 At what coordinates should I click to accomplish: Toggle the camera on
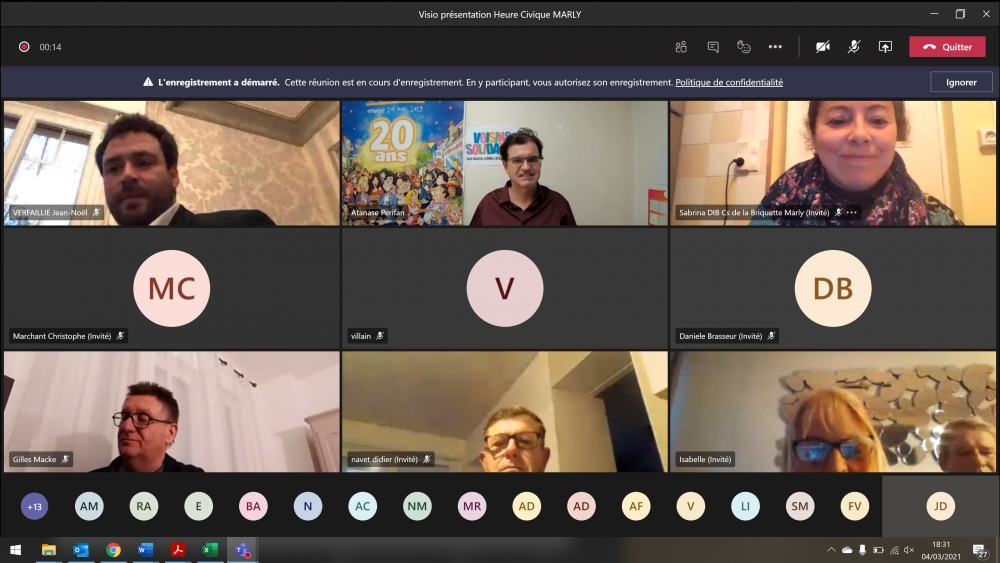(823, 47)
